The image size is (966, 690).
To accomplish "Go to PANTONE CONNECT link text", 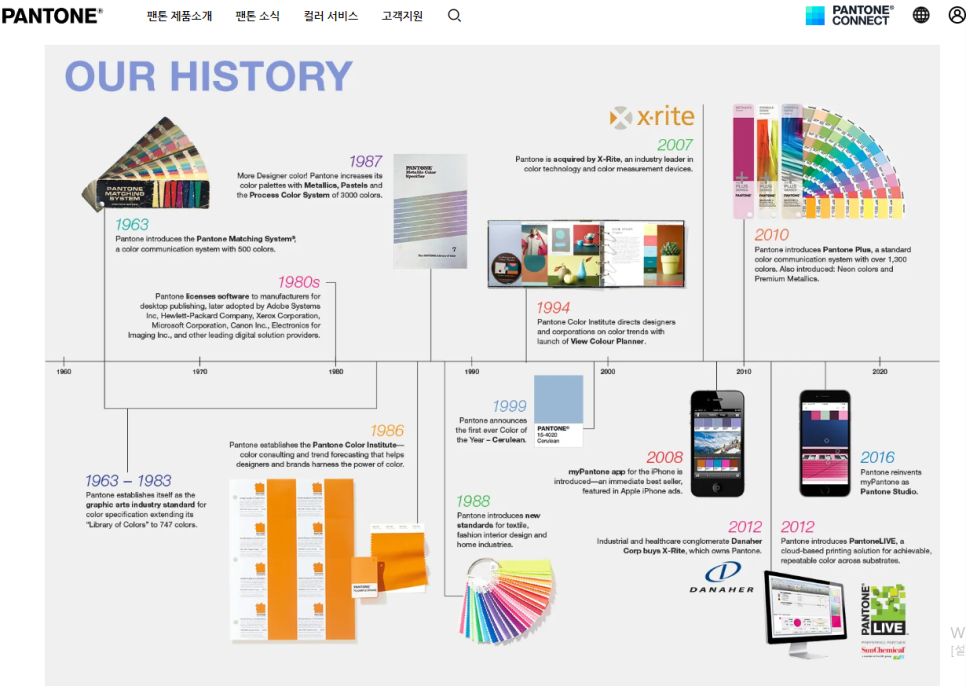I will (862, 15).
